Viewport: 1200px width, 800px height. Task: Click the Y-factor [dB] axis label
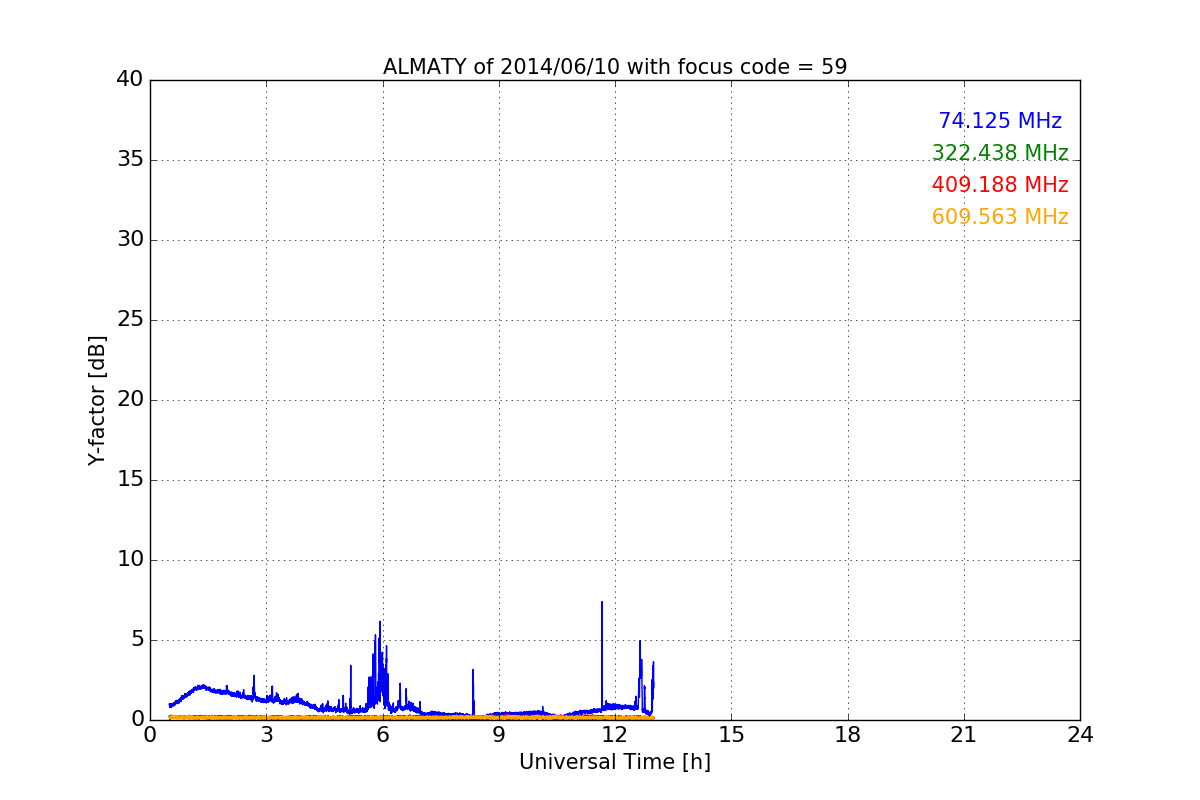click(x=97, y=400)
